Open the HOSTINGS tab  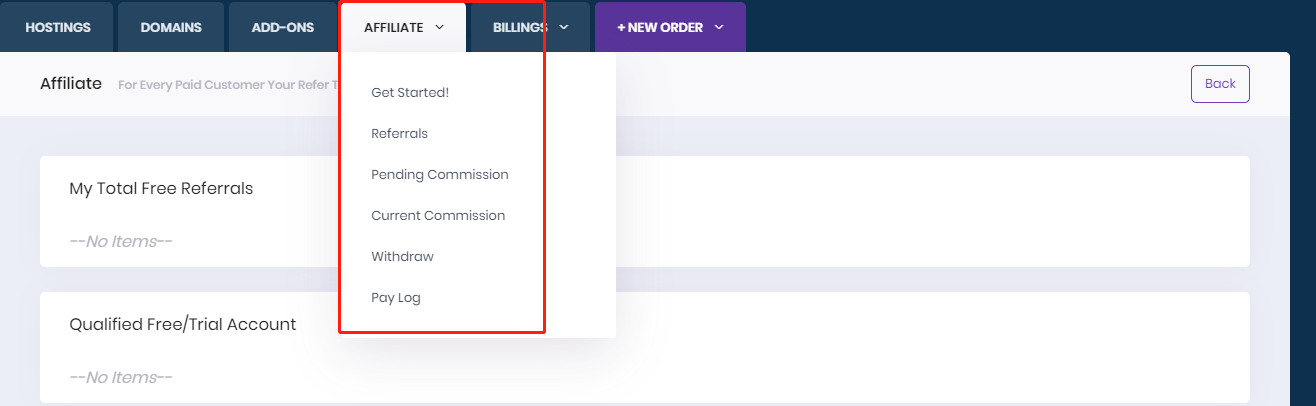pyautogui.click(x=58, y=28)
